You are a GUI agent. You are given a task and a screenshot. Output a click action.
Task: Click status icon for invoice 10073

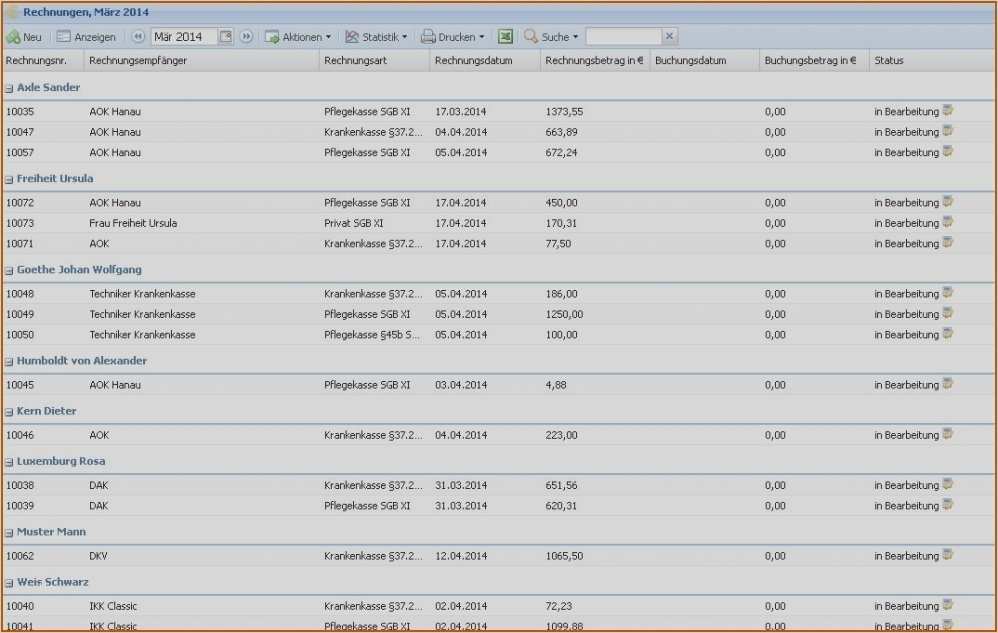click(x=948, y=222)
